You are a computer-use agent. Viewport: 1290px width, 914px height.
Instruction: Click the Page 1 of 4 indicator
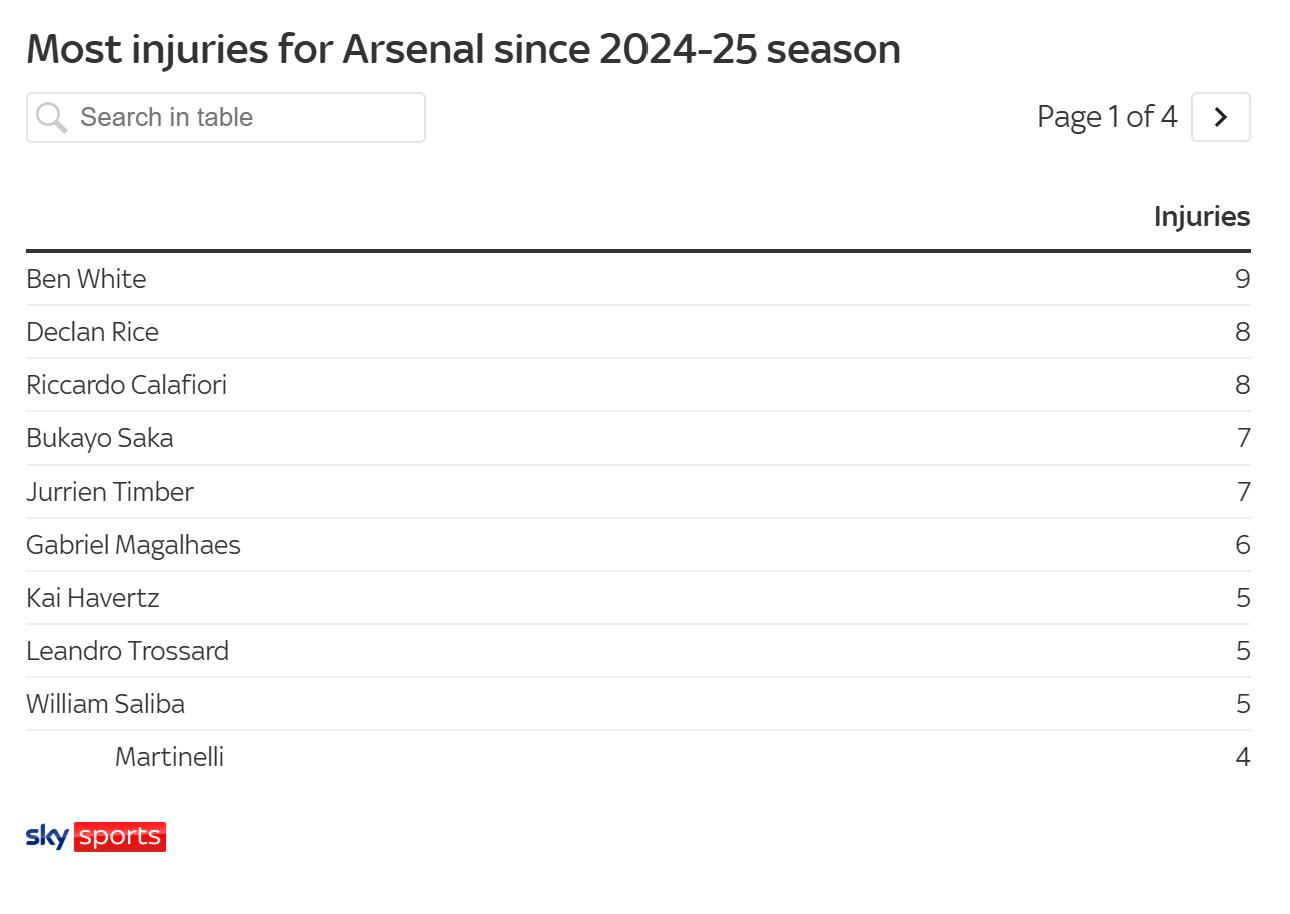click(x=1106, y=117)
